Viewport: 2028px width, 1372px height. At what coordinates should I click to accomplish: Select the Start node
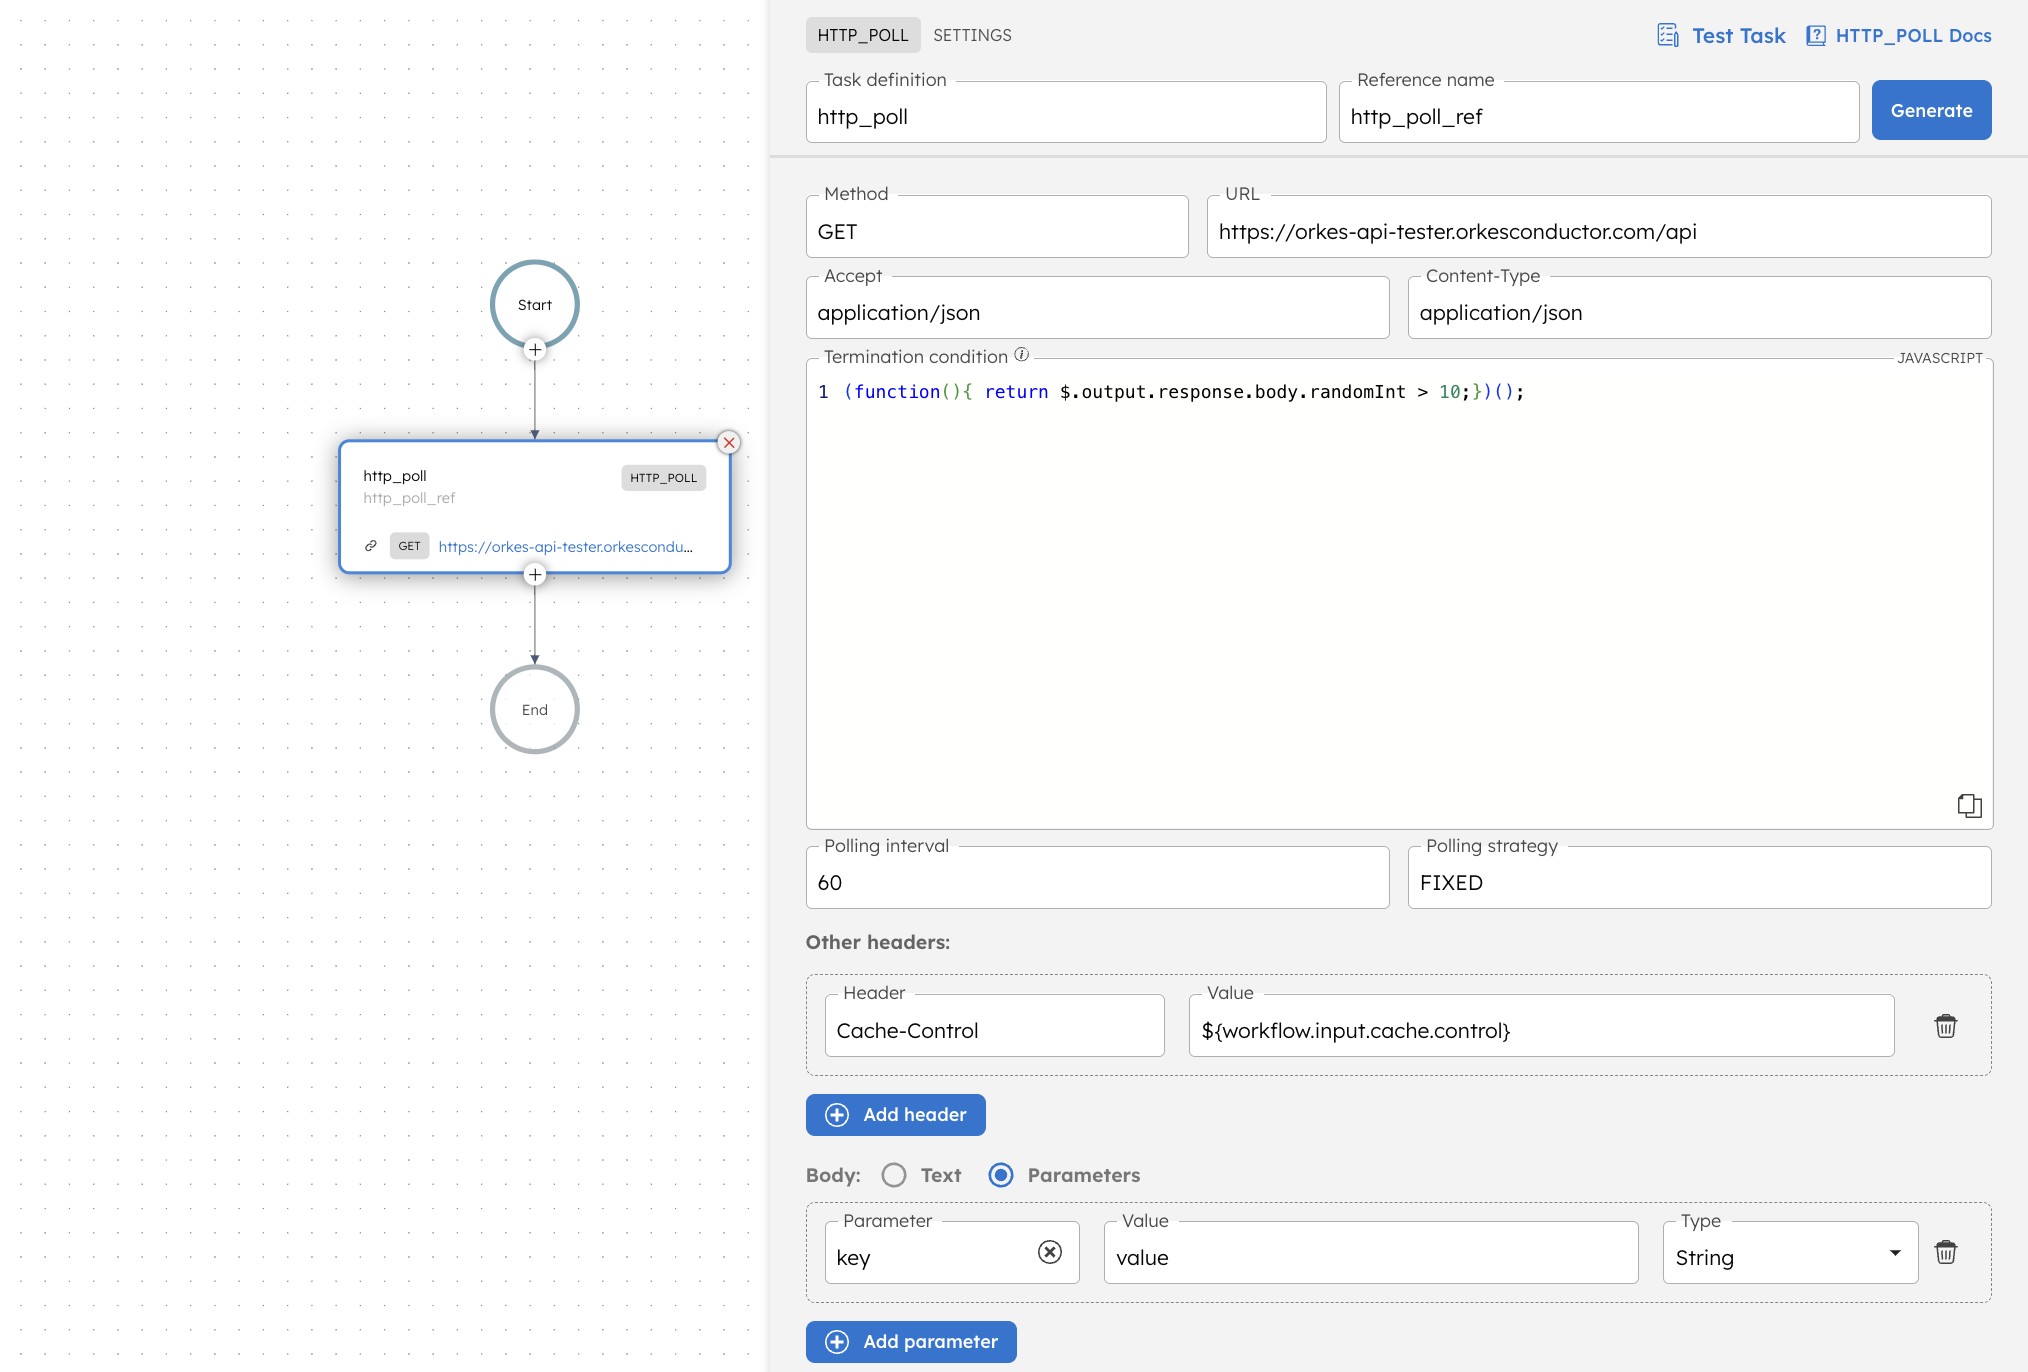tap(535, 305)
